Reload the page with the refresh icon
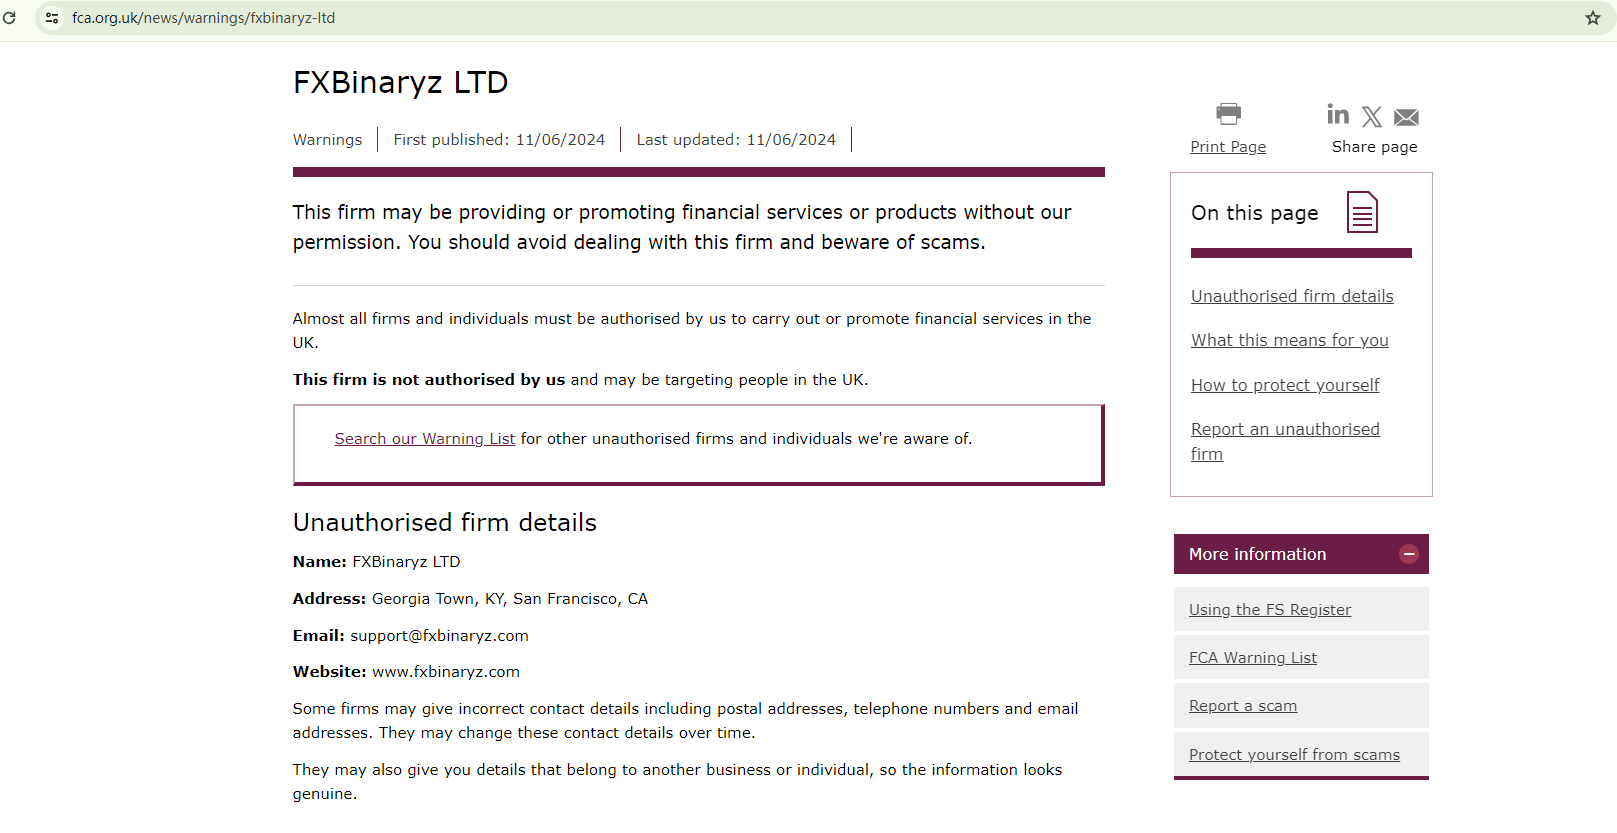The width and height of the screenshot is (1617, 833). pos(9,18)
